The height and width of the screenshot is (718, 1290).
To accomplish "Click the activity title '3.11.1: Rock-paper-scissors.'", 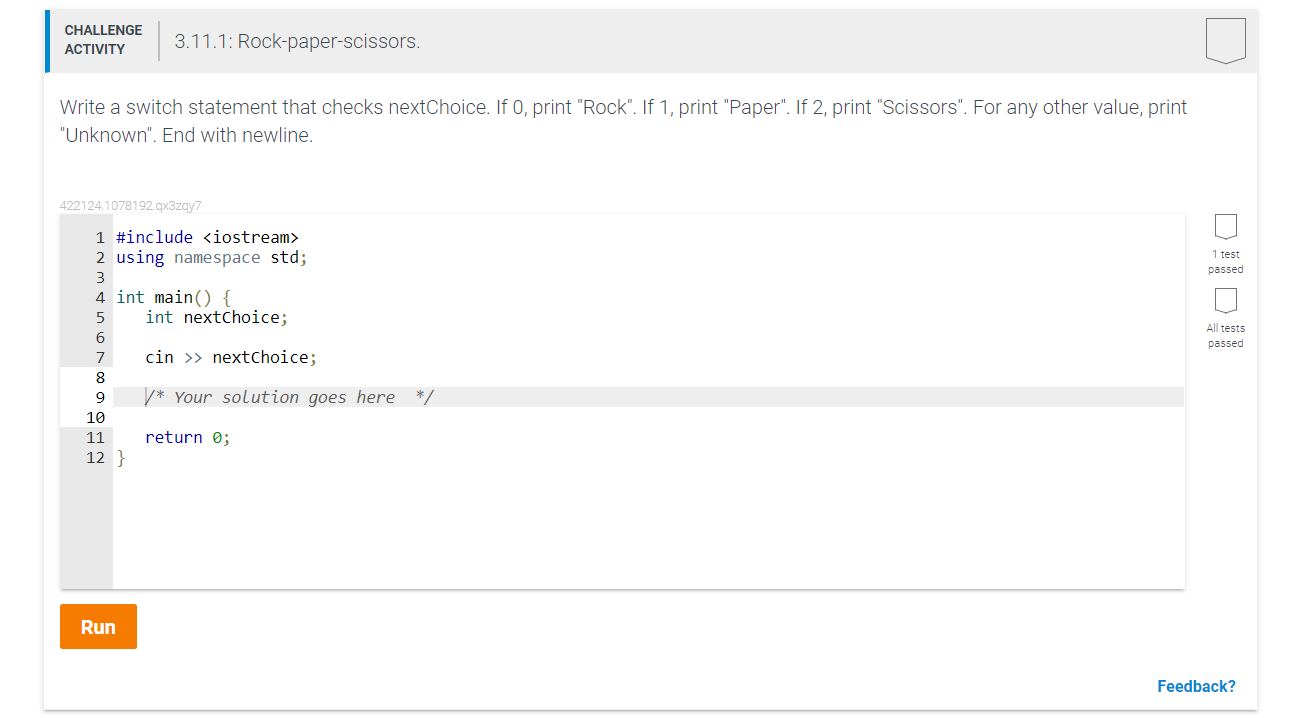I will (295, 41).
